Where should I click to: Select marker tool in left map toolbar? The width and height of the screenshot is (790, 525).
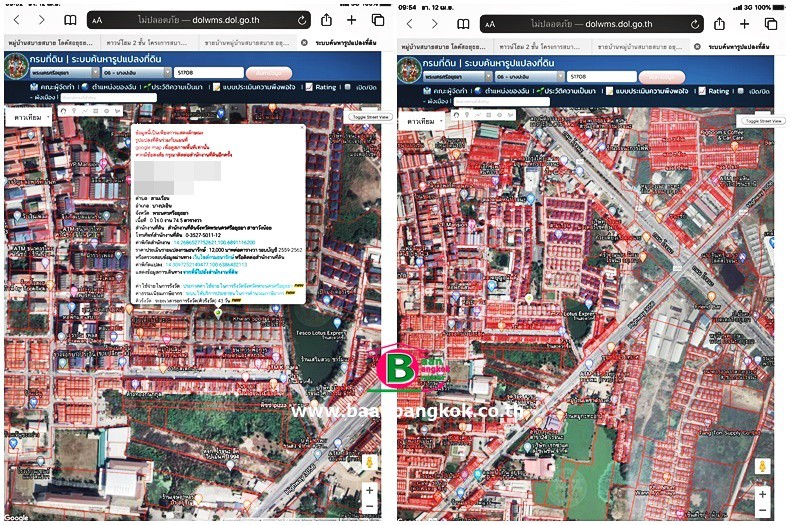[74, 111]
